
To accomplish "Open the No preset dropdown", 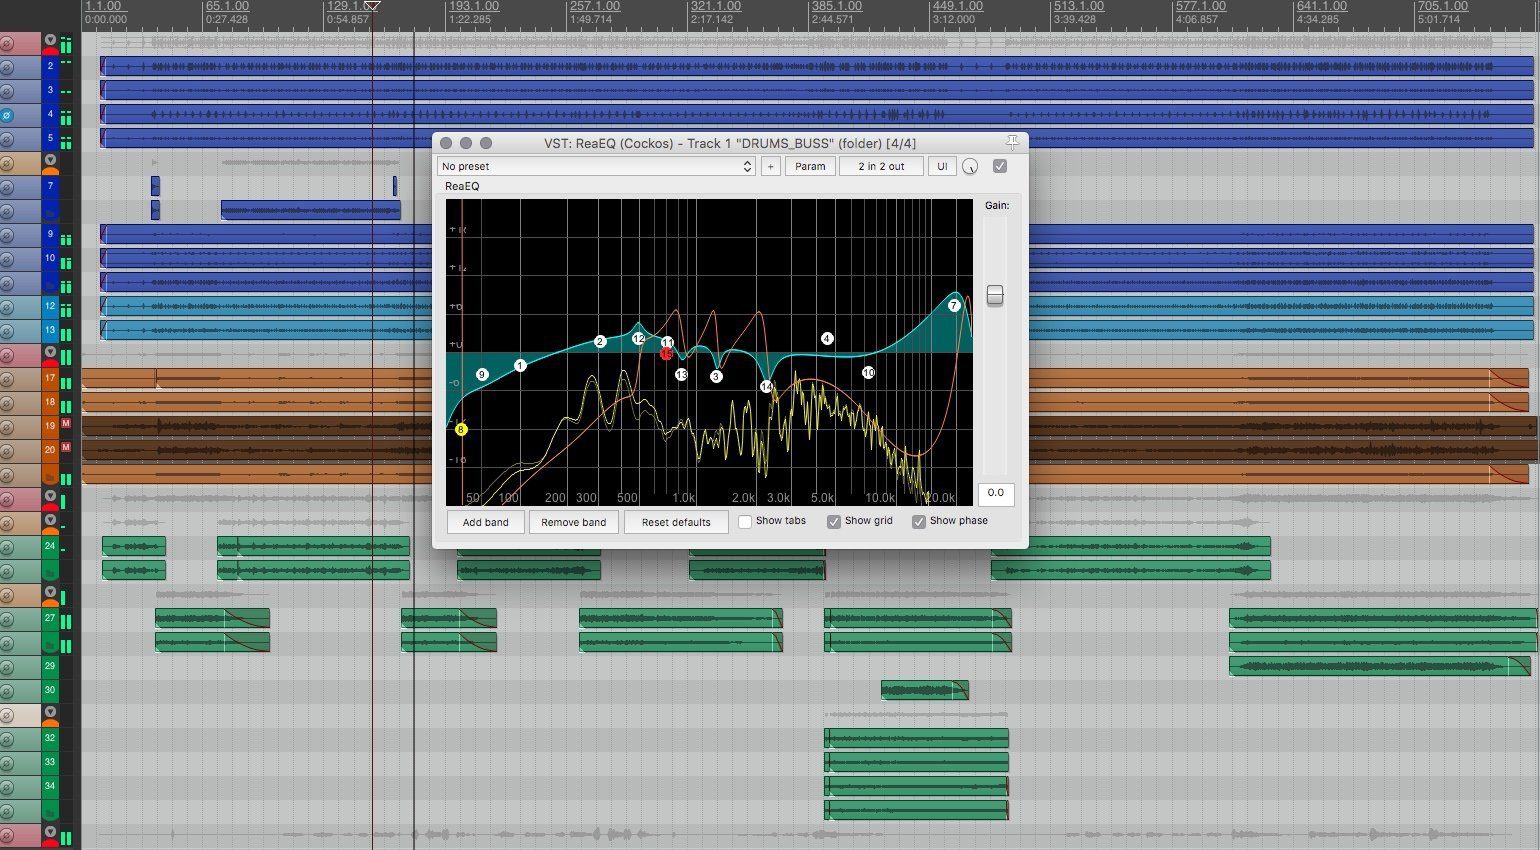I will pyautogui.click(x=597, y=167).
